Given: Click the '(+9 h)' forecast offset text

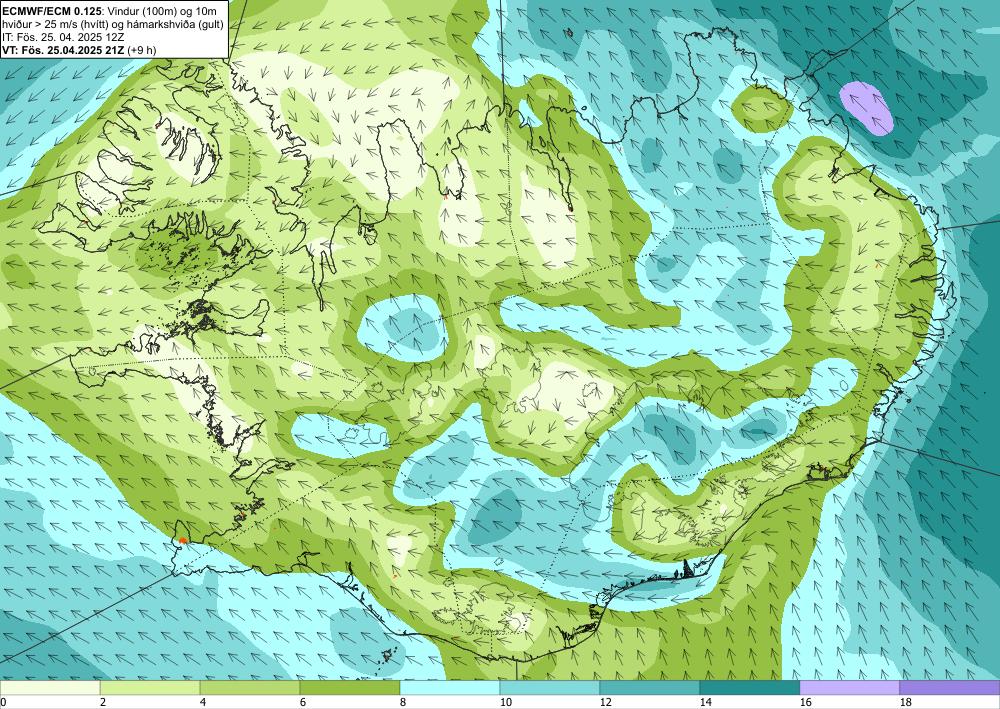Looking at the screenshot, I should pos(142,50).
